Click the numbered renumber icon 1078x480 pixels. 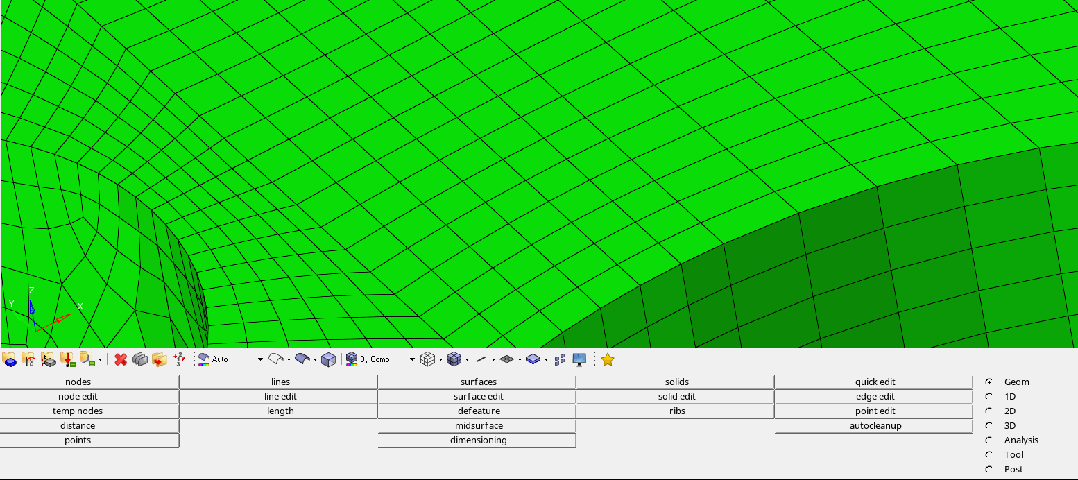pos(179,359)
